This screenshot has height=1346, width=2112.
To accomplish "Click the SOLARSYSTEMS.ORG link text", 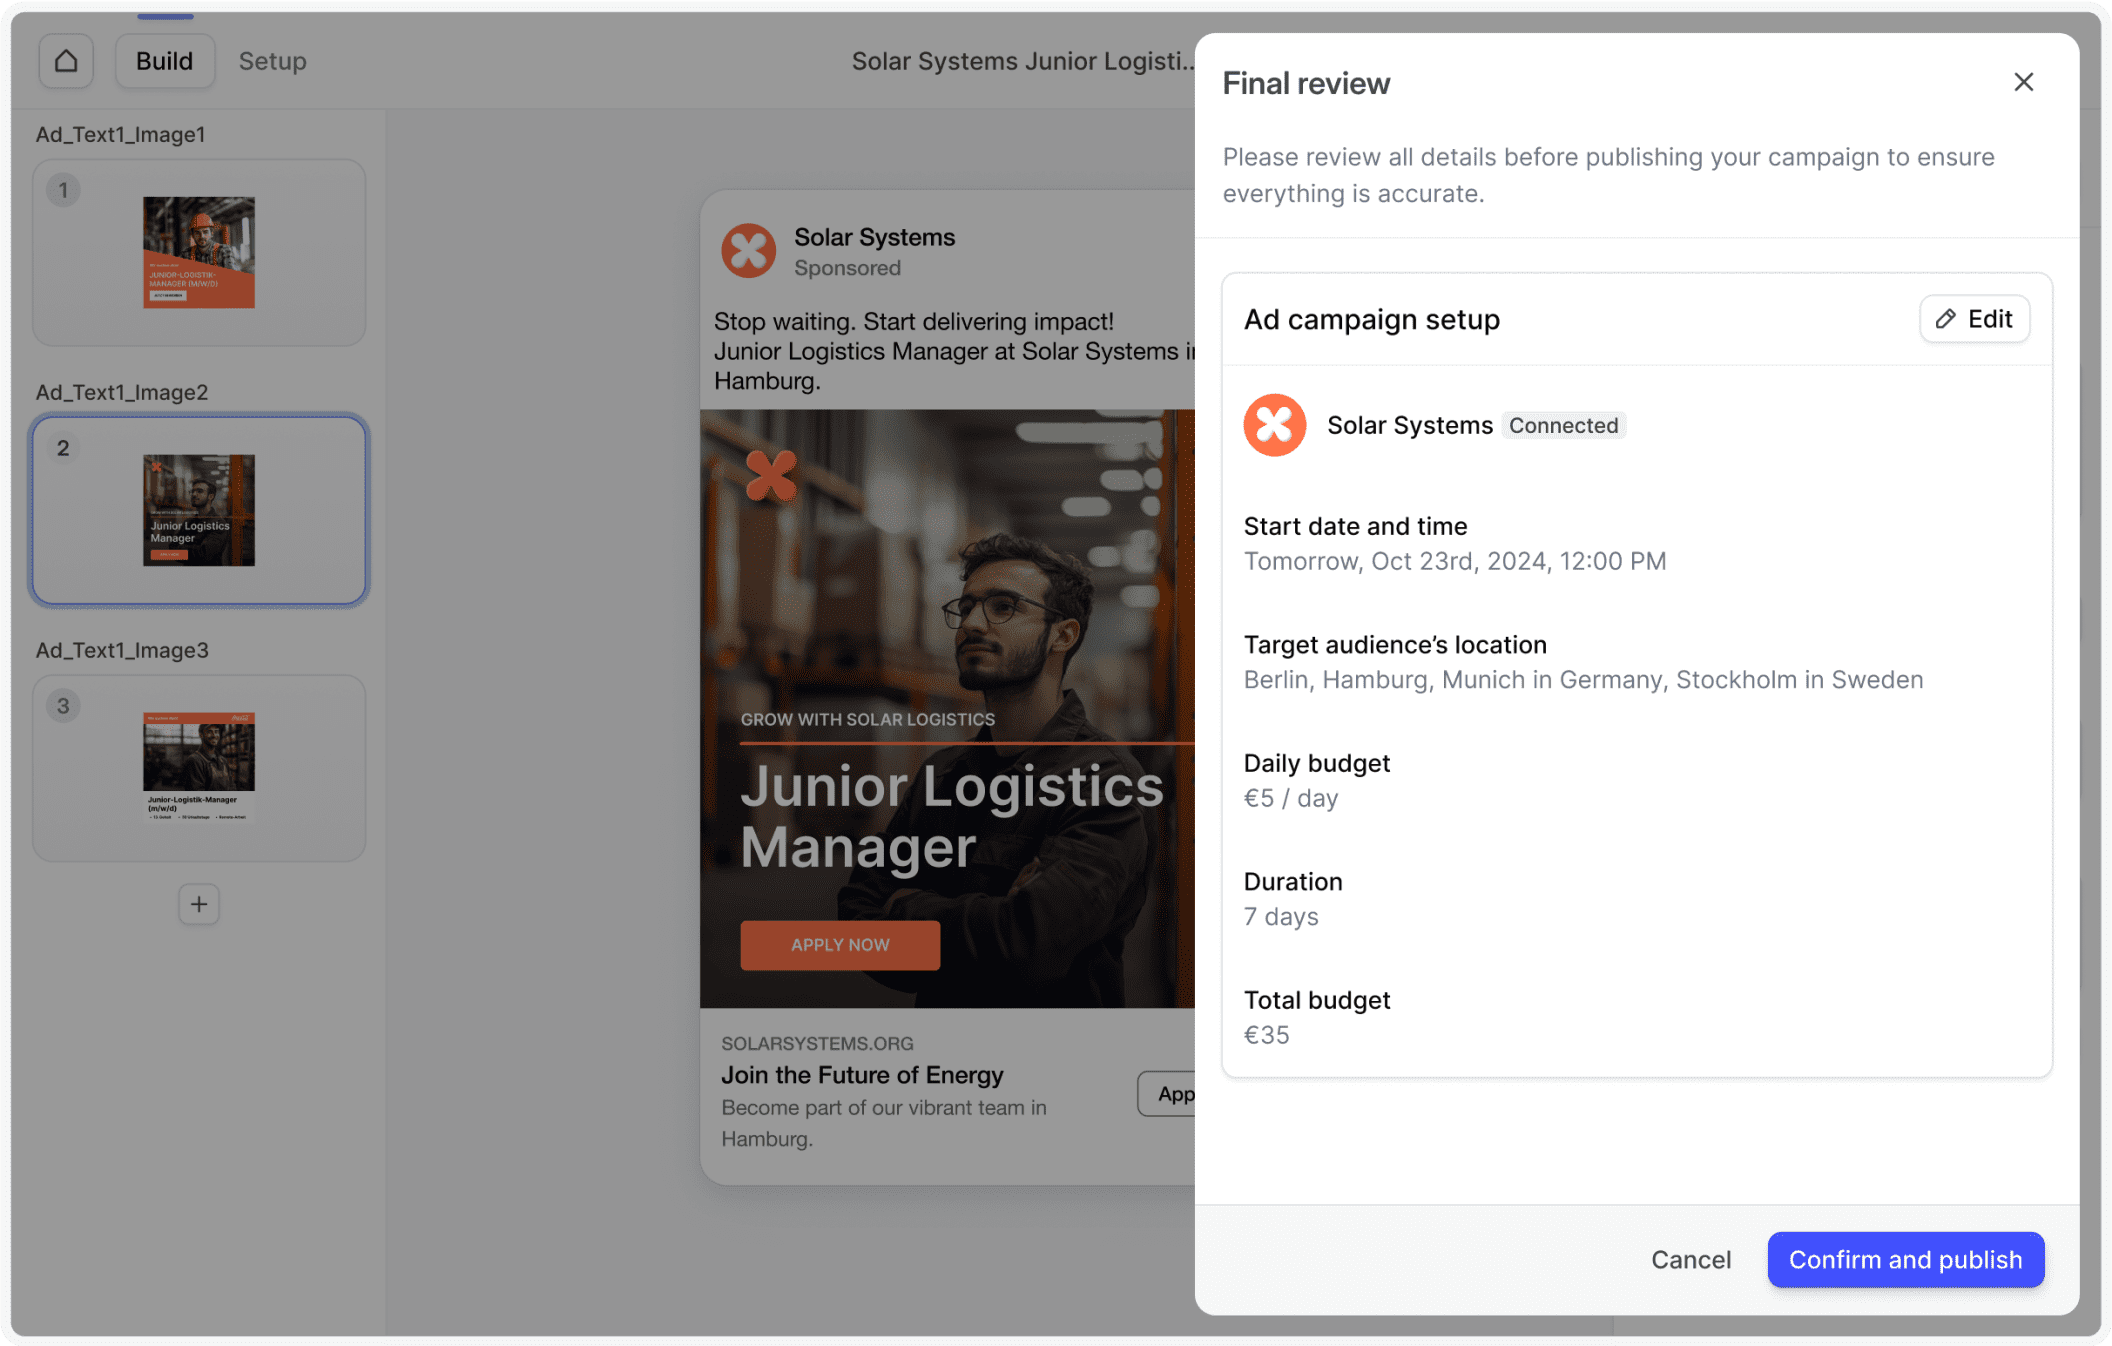I will click(x=817, y=1043).
